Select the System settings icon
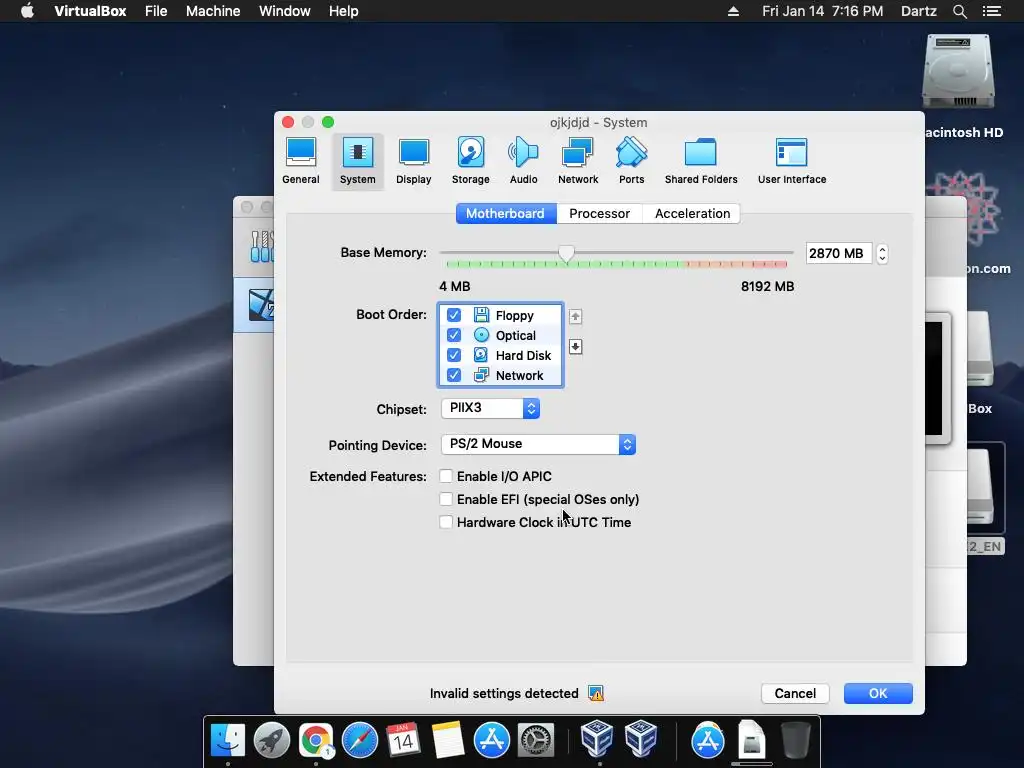1024x768 pixels. point(357,161)
